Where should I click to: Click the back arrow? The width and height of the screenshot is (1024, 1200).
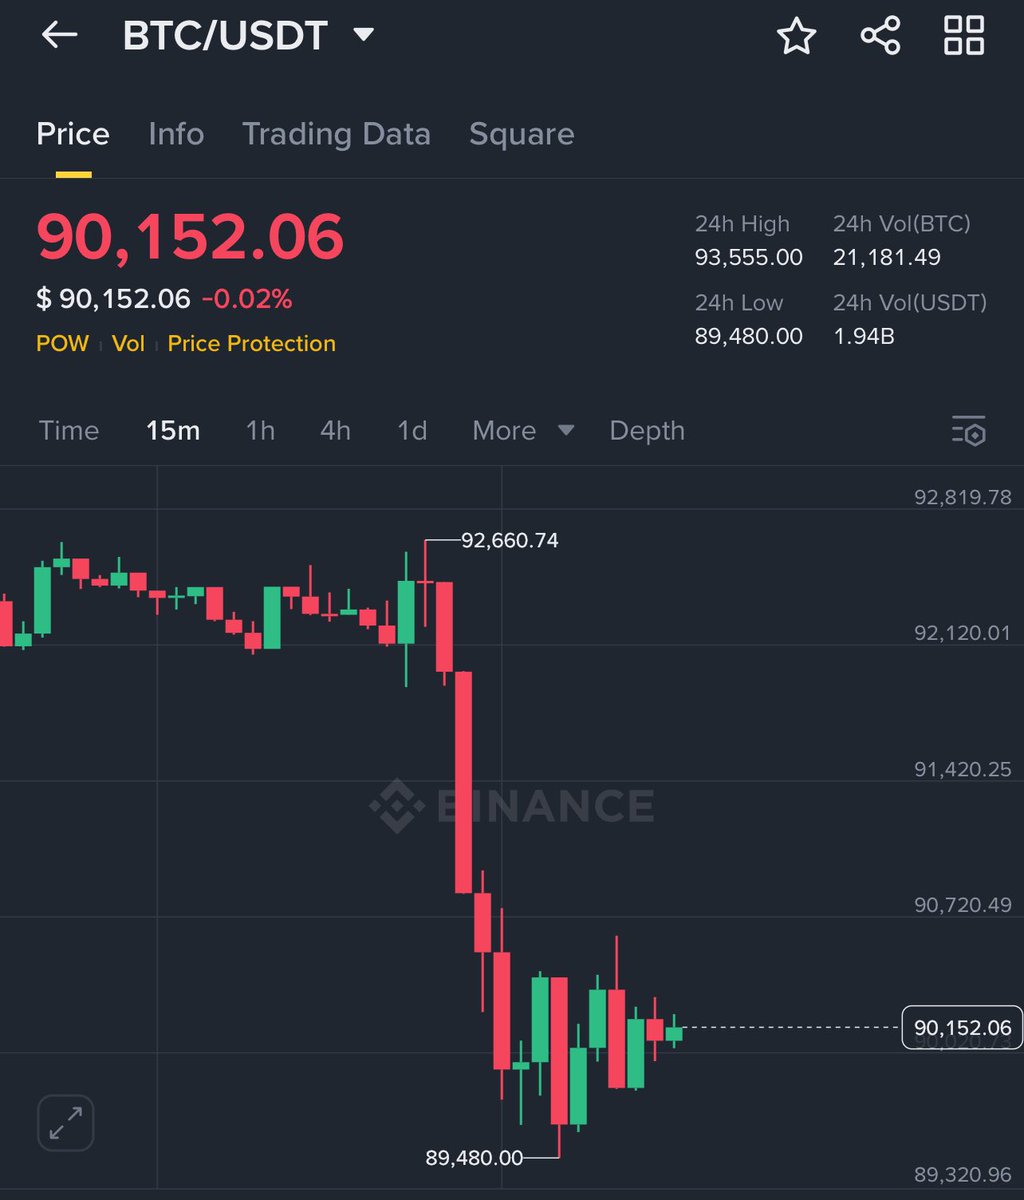59,35
